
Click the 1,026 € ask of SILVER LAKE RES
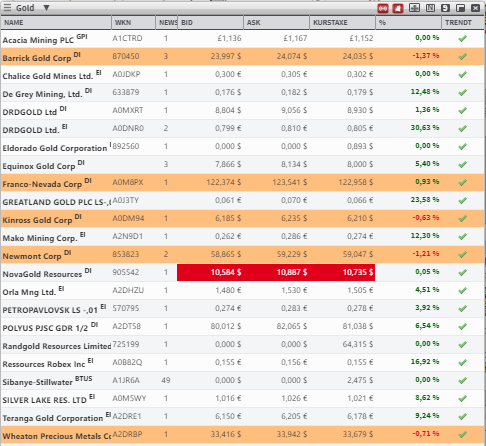[x=294, y=398]
